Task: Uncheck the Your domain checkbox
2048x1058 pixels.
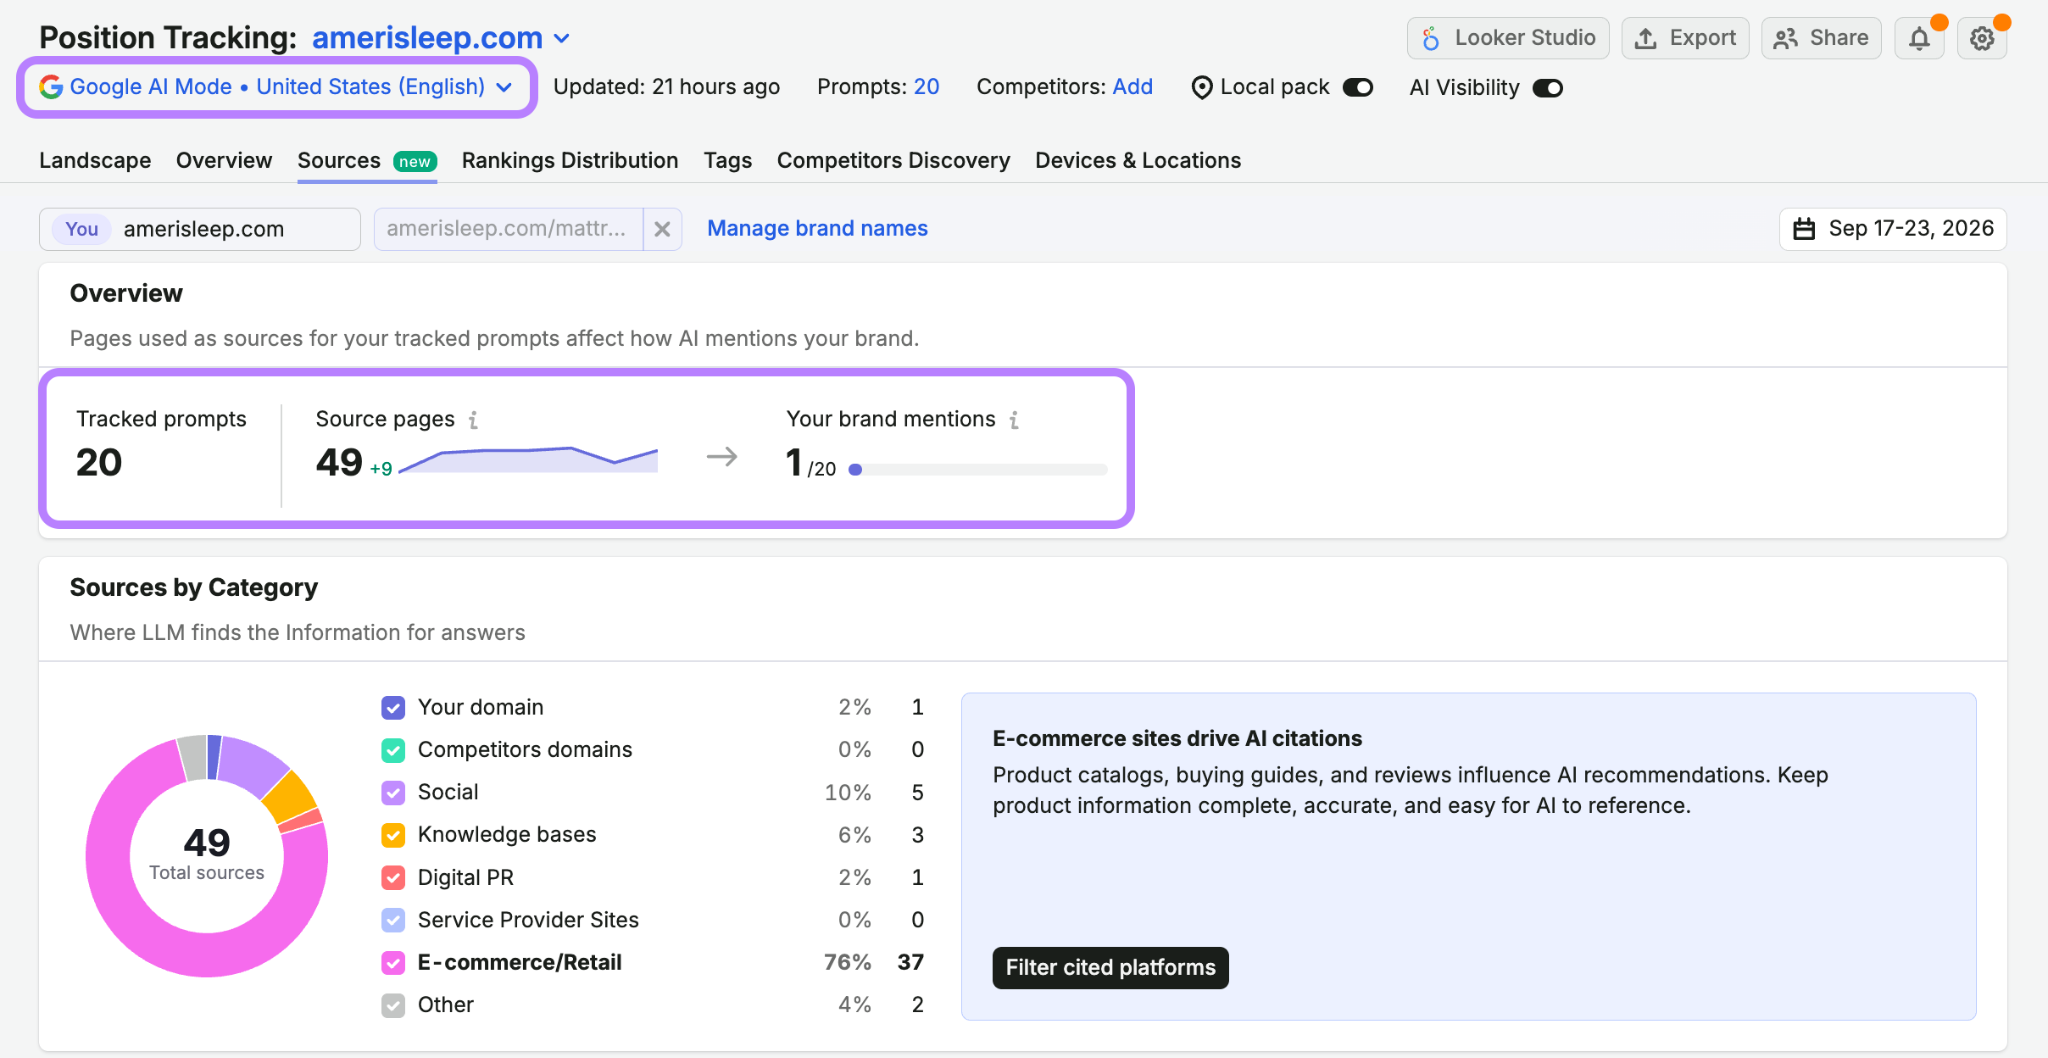Action: 393,708
